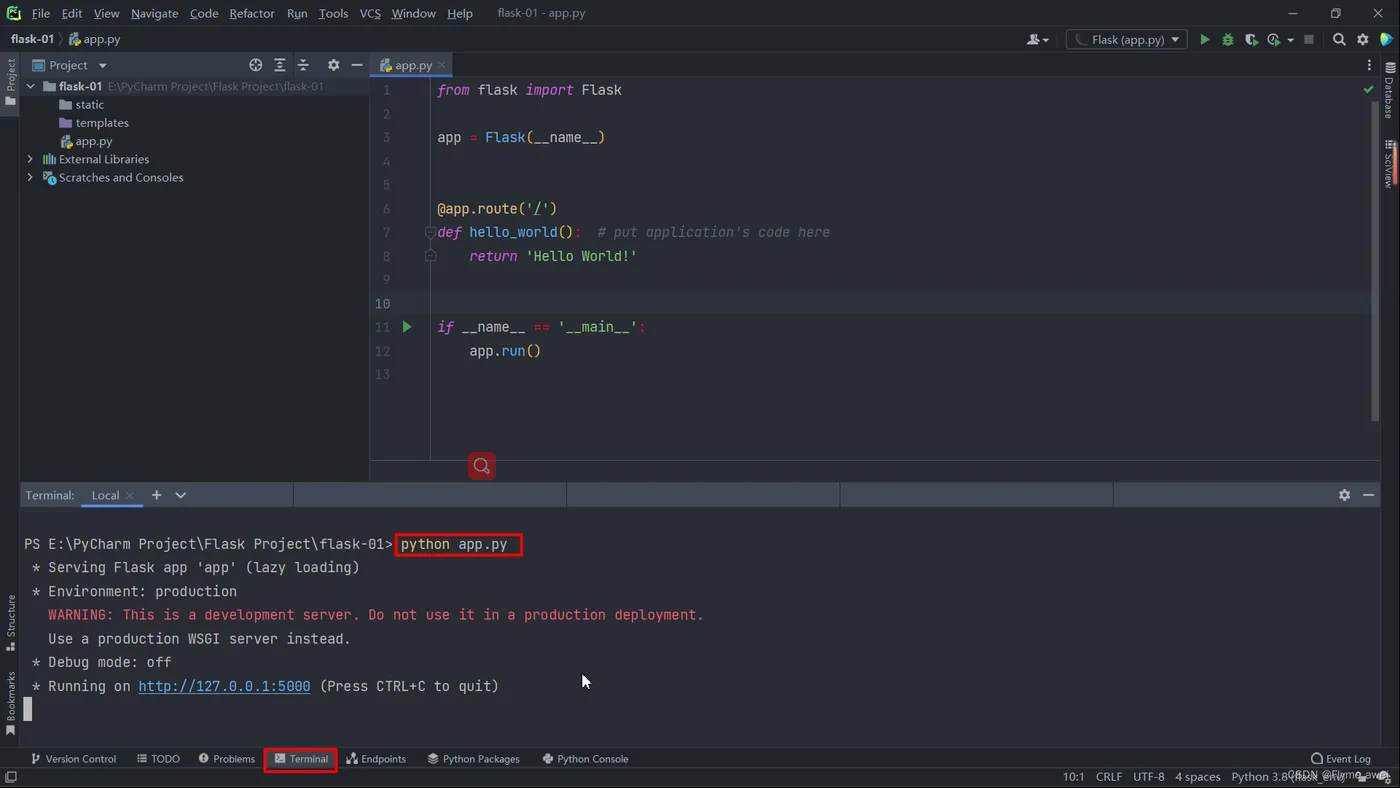
Task: Open the profiler dropdown arrow in toolbar
Action: (1290, 40)
